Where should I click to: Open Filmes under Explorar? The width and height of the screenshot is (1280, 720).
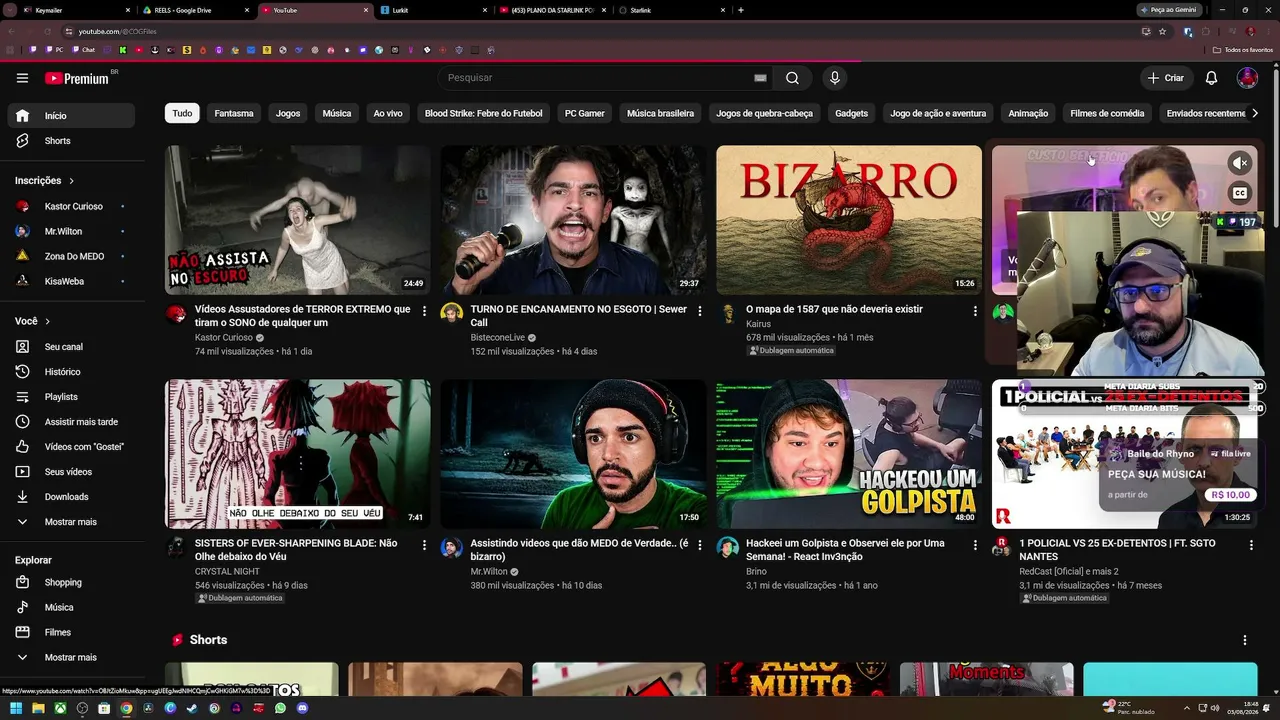click(70, 633)
